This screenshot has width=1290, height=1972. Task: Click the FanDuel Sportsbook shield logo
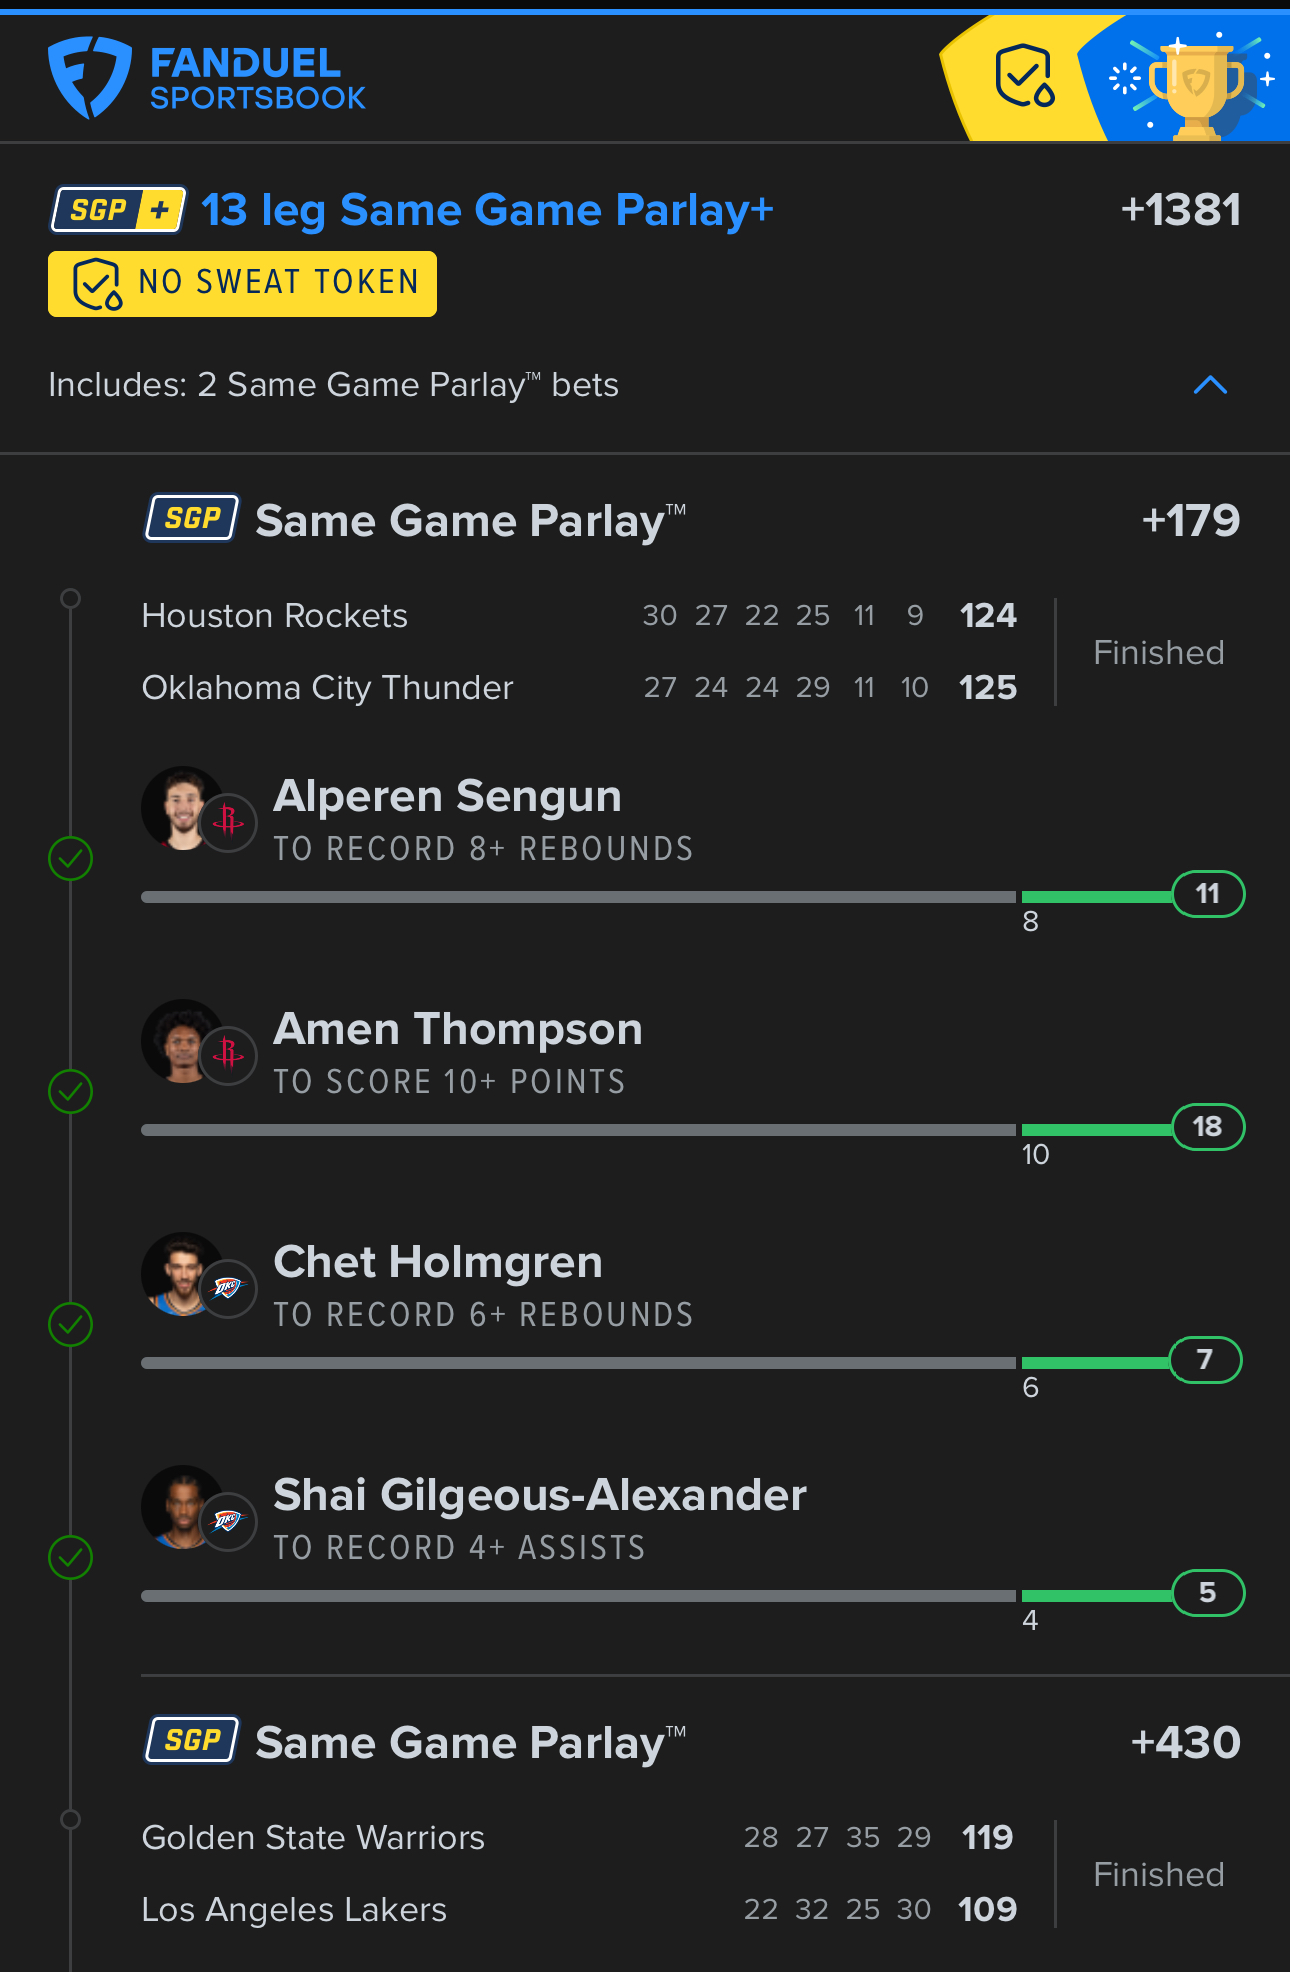89,77
